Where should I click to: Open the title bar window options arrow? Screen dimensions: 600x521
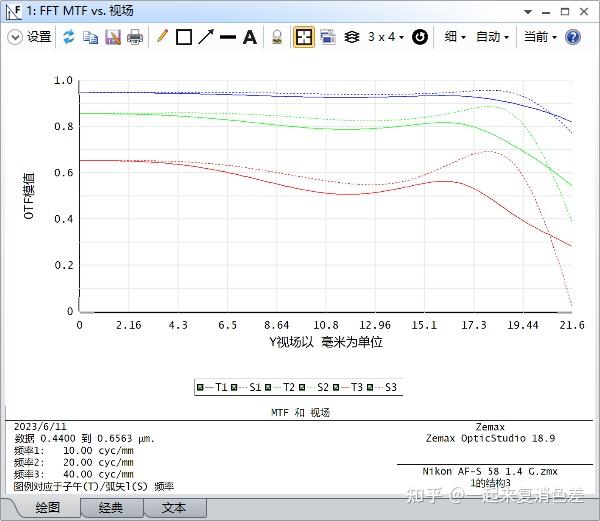(x=528, y=12)
